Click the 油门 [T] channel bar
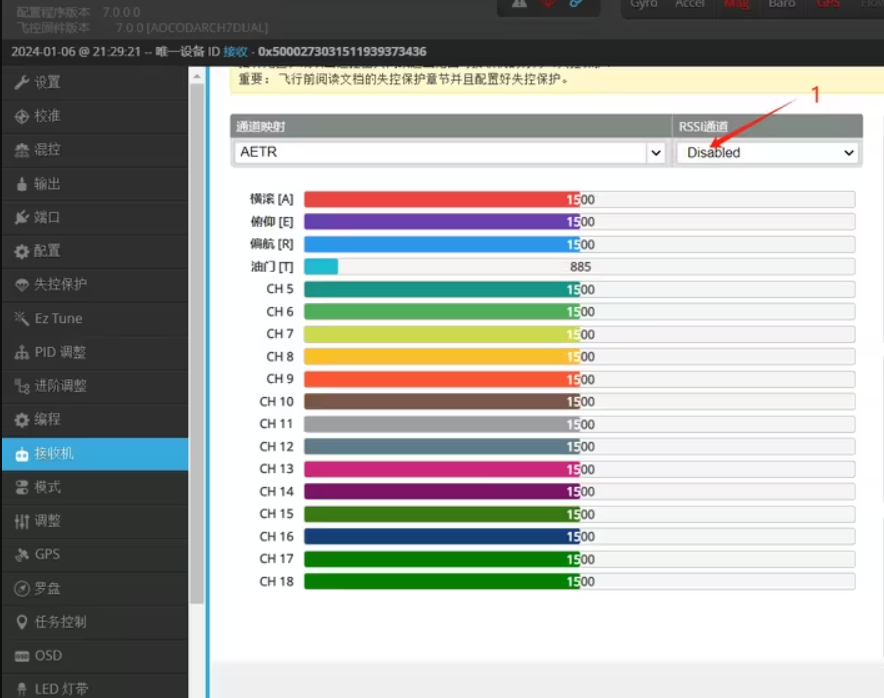Viewport: 884px width, 698px height. pyautogui.click(x=578, y=267)
